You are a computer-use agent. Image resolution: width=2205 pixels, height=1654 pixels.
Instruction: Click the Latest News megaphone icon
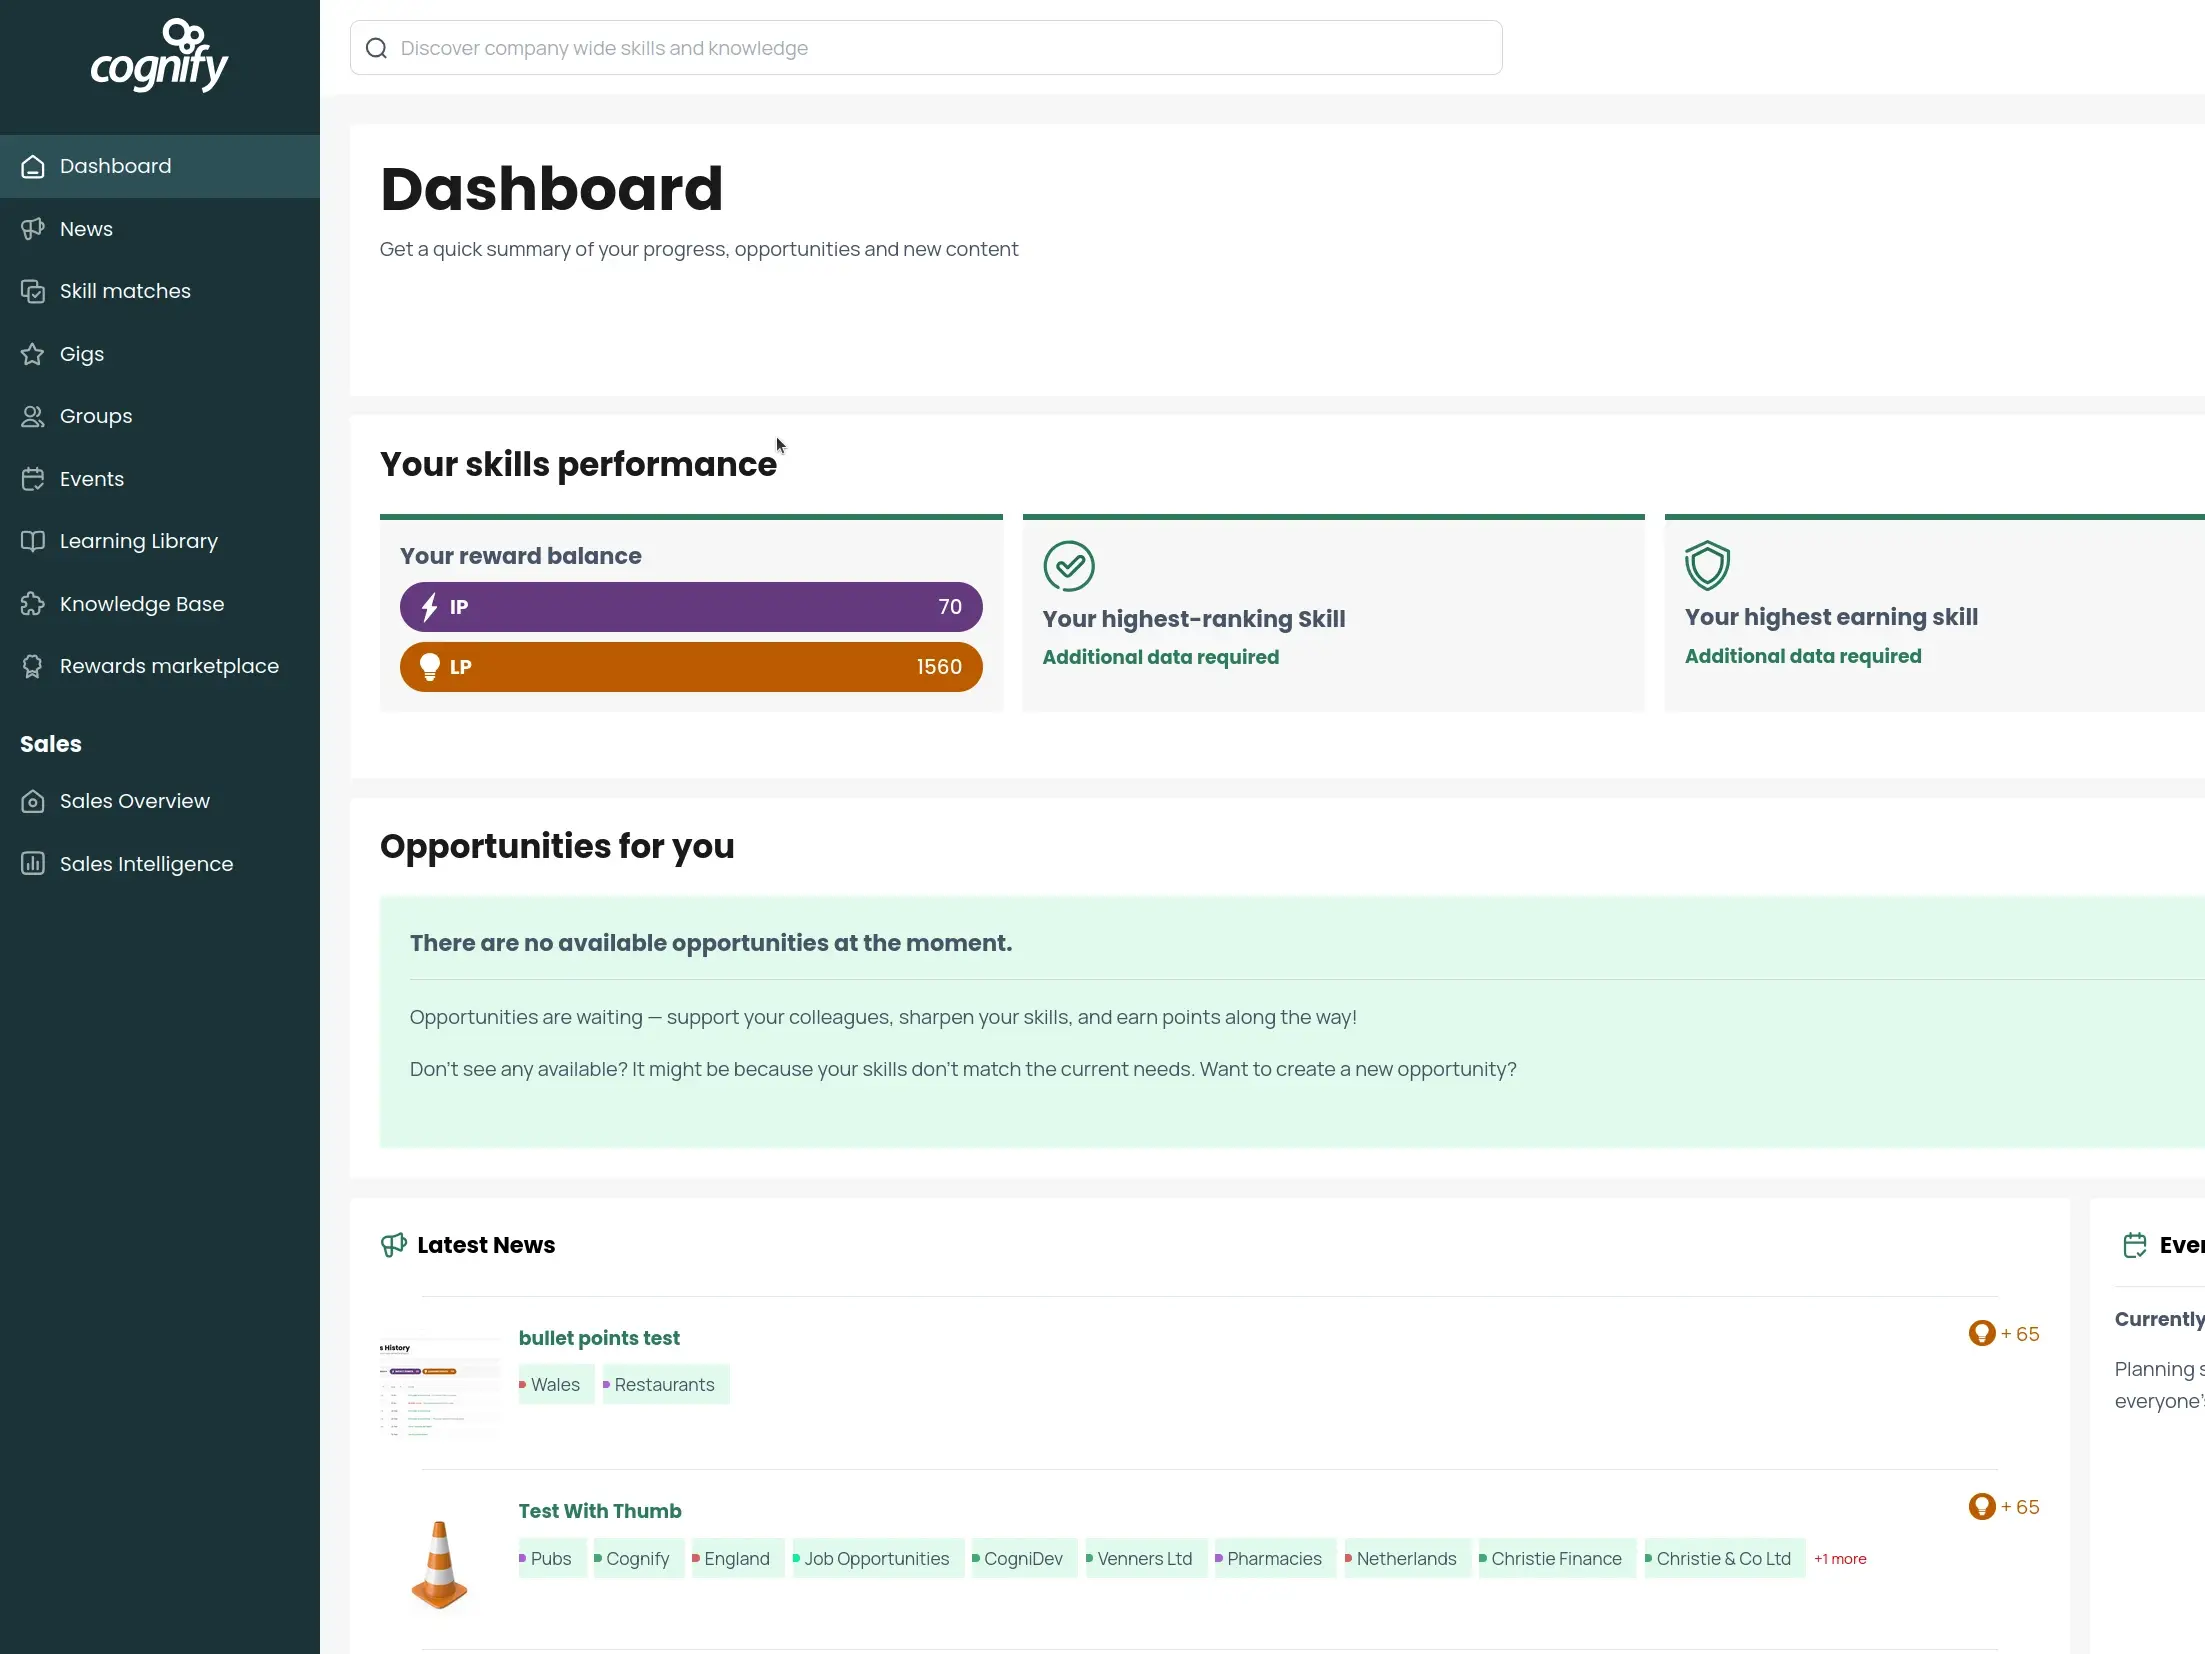pos(394,1245)
